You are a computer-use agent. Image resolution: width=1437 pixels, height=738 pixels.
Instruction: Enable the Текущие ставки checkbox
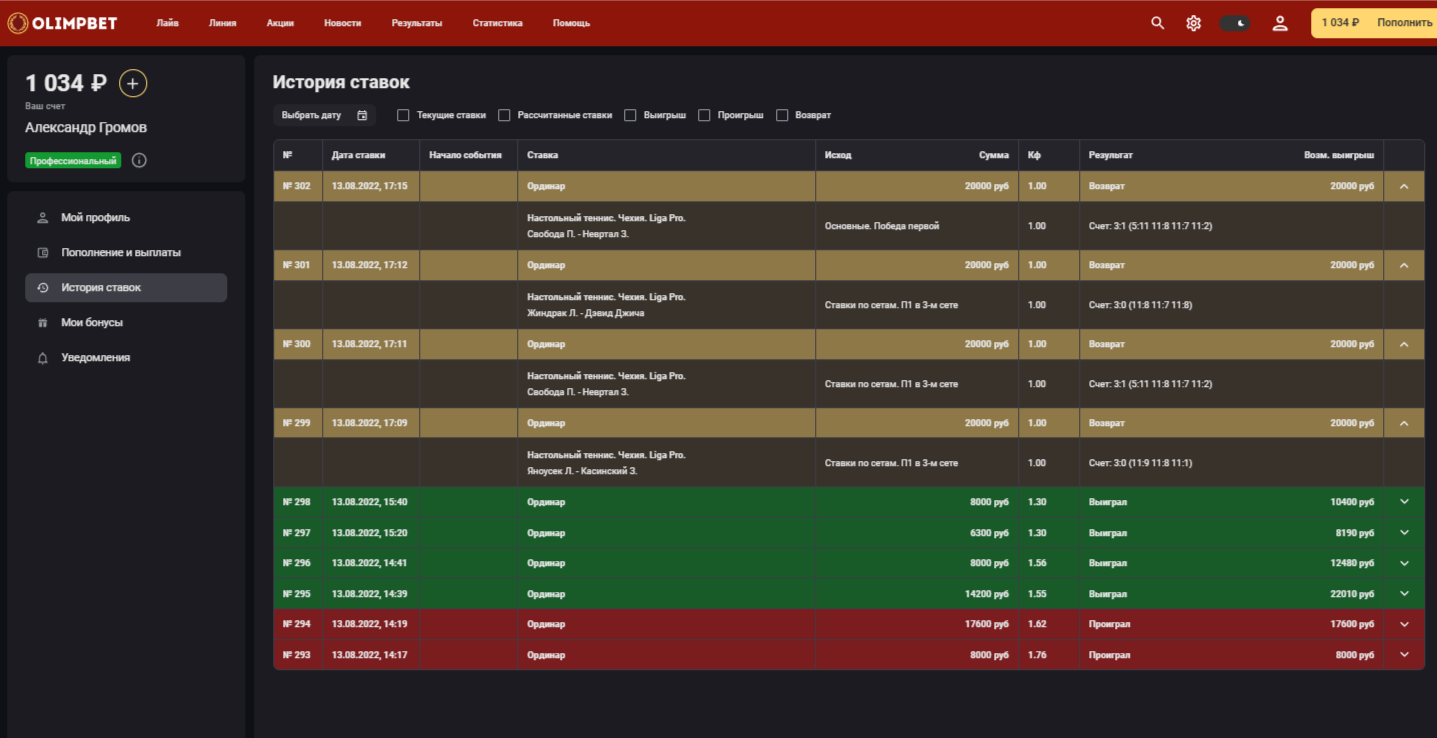pos(403,115)
